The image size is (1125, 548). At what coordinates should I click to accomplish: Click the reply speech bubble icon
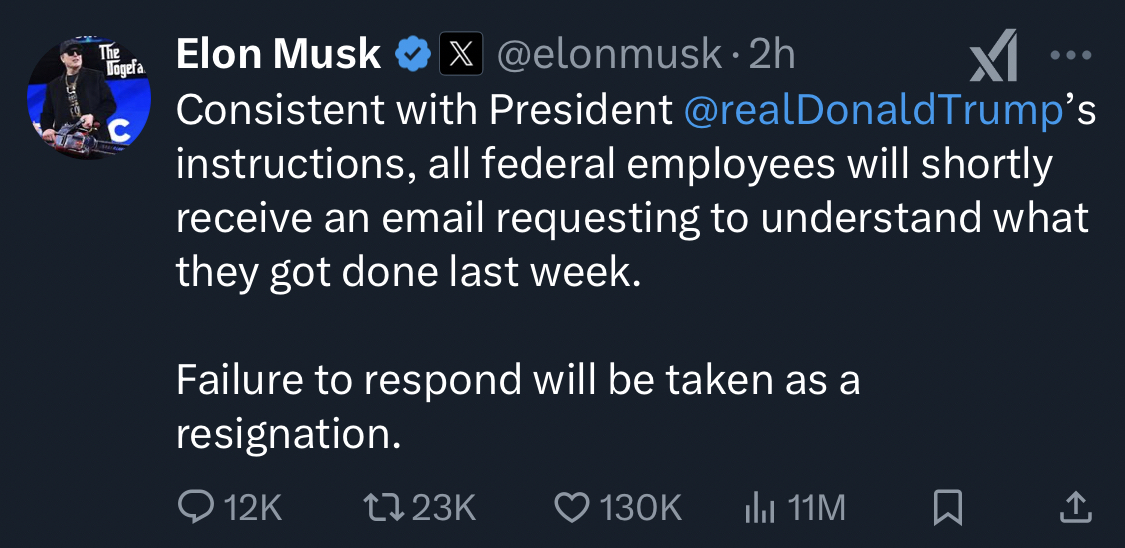(x=192, y=508)
